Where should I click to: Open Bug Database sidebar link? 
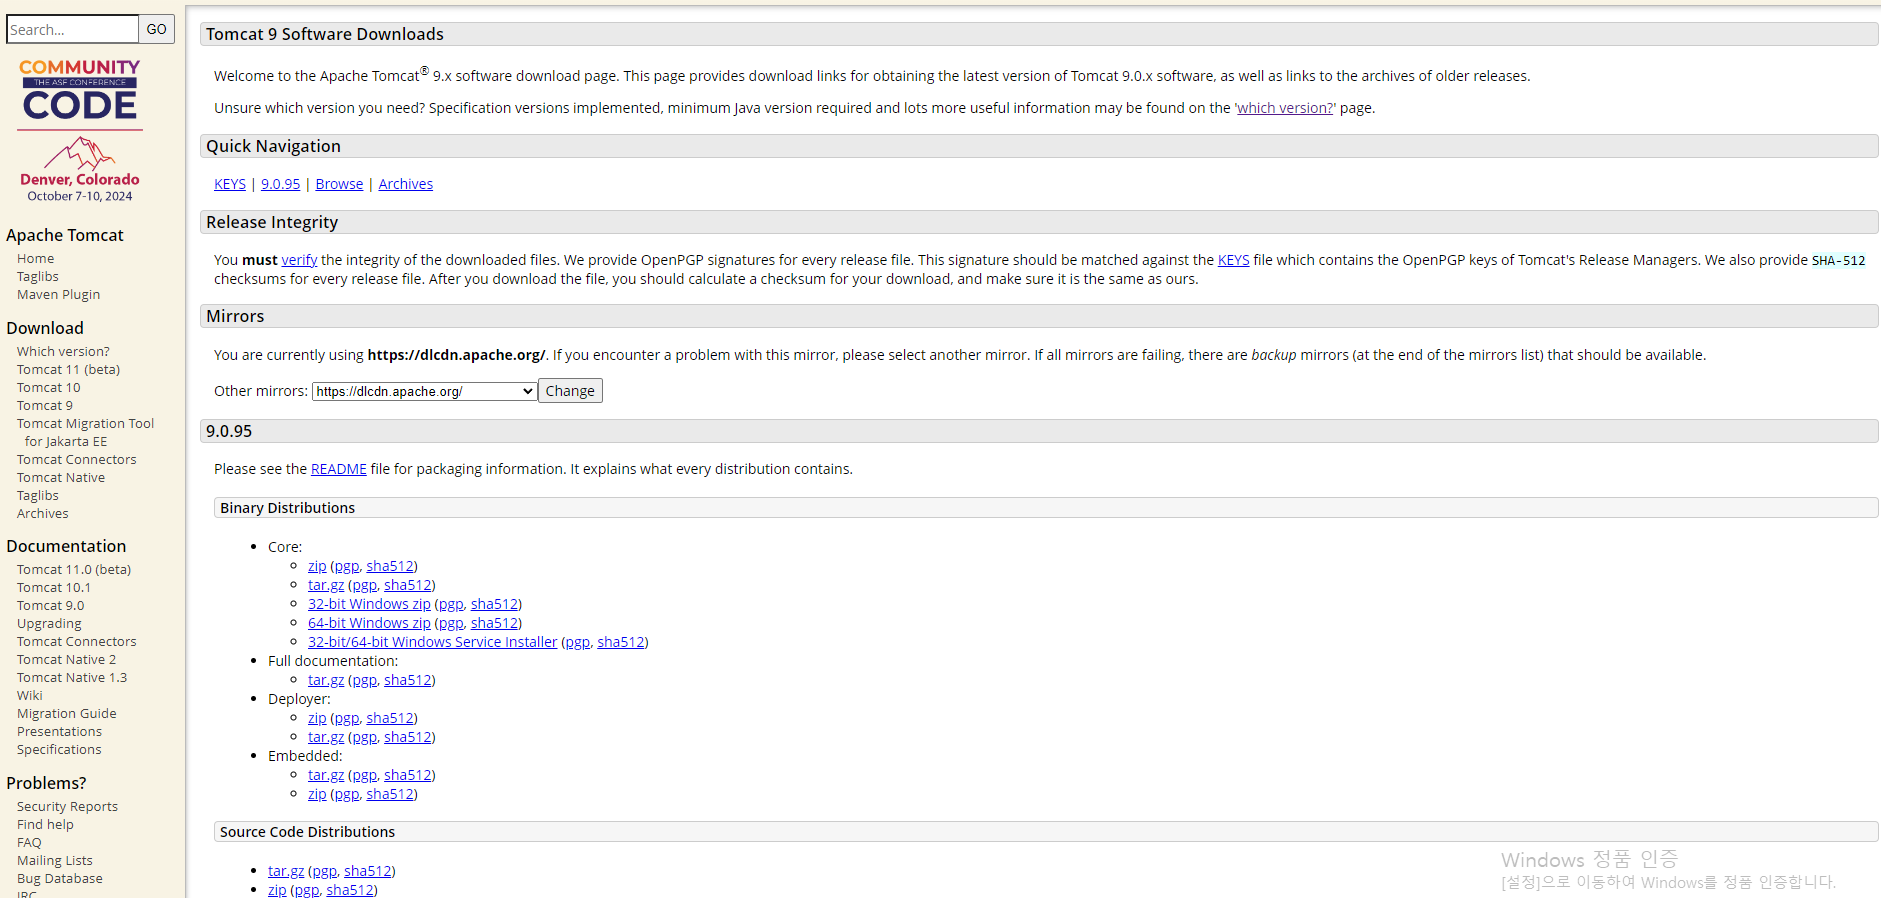click(60, 878)
